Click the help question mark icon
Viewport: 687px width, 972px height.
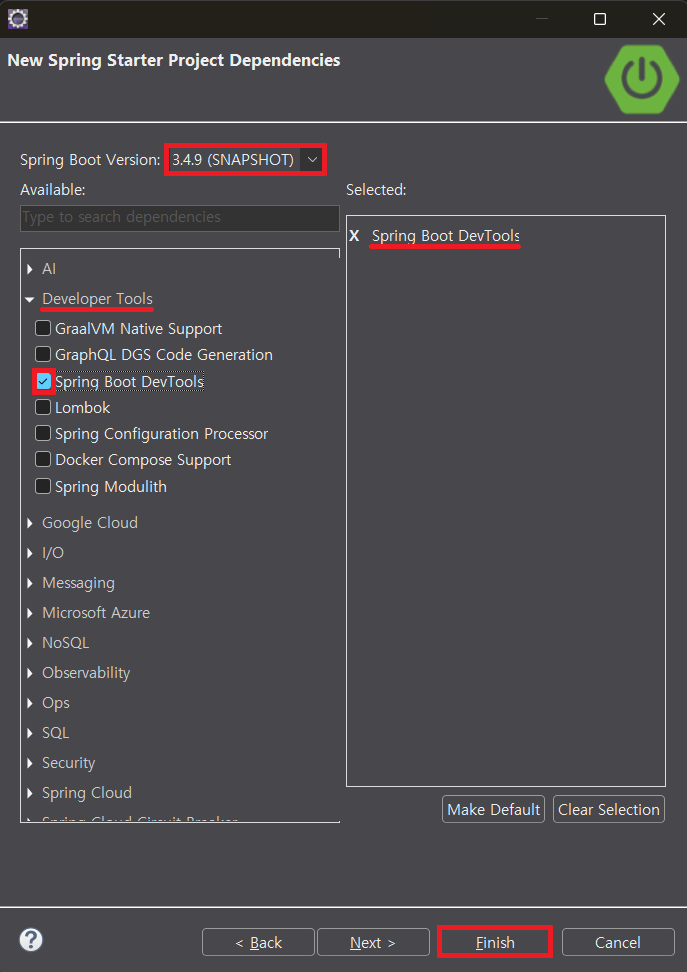[30, 940]
